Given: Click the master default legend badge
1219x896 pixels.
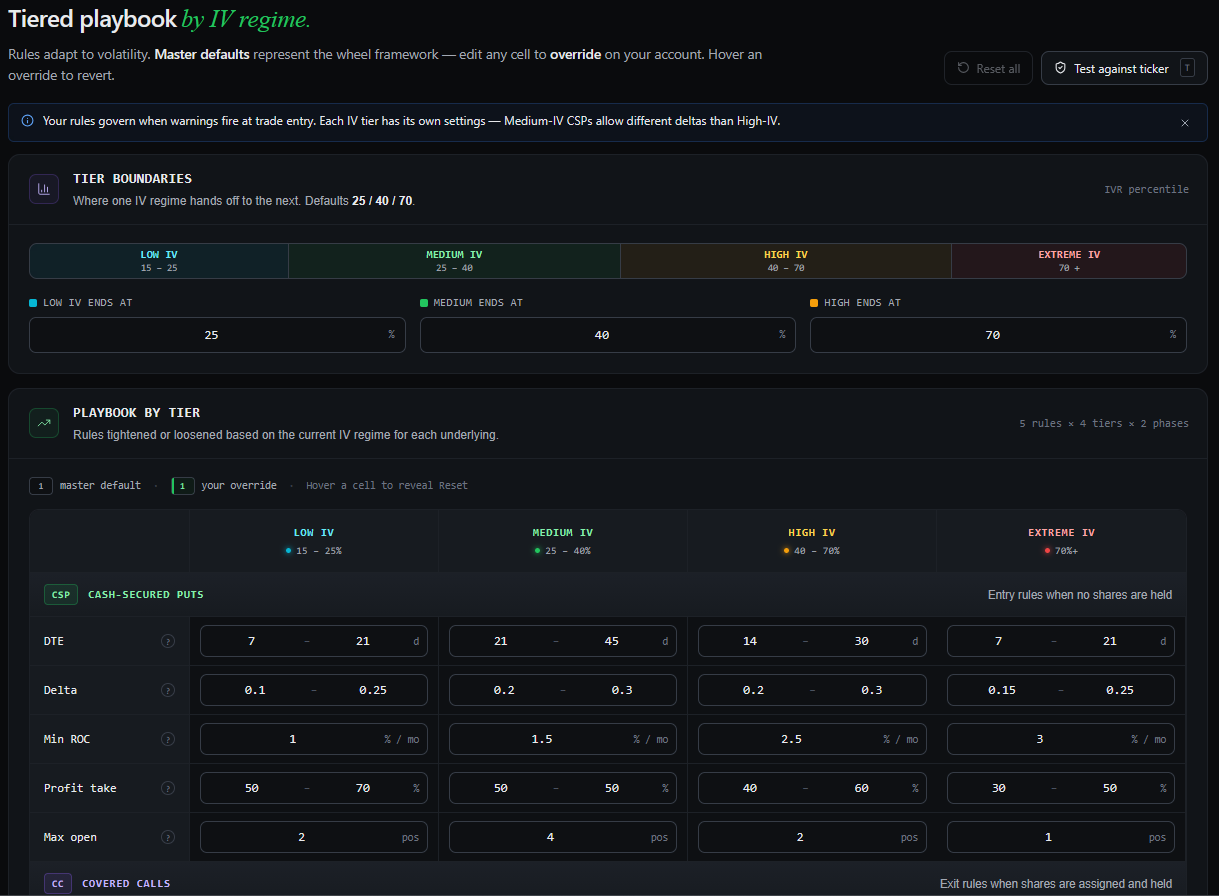Looking at the screenshot, I should point(41,485).
